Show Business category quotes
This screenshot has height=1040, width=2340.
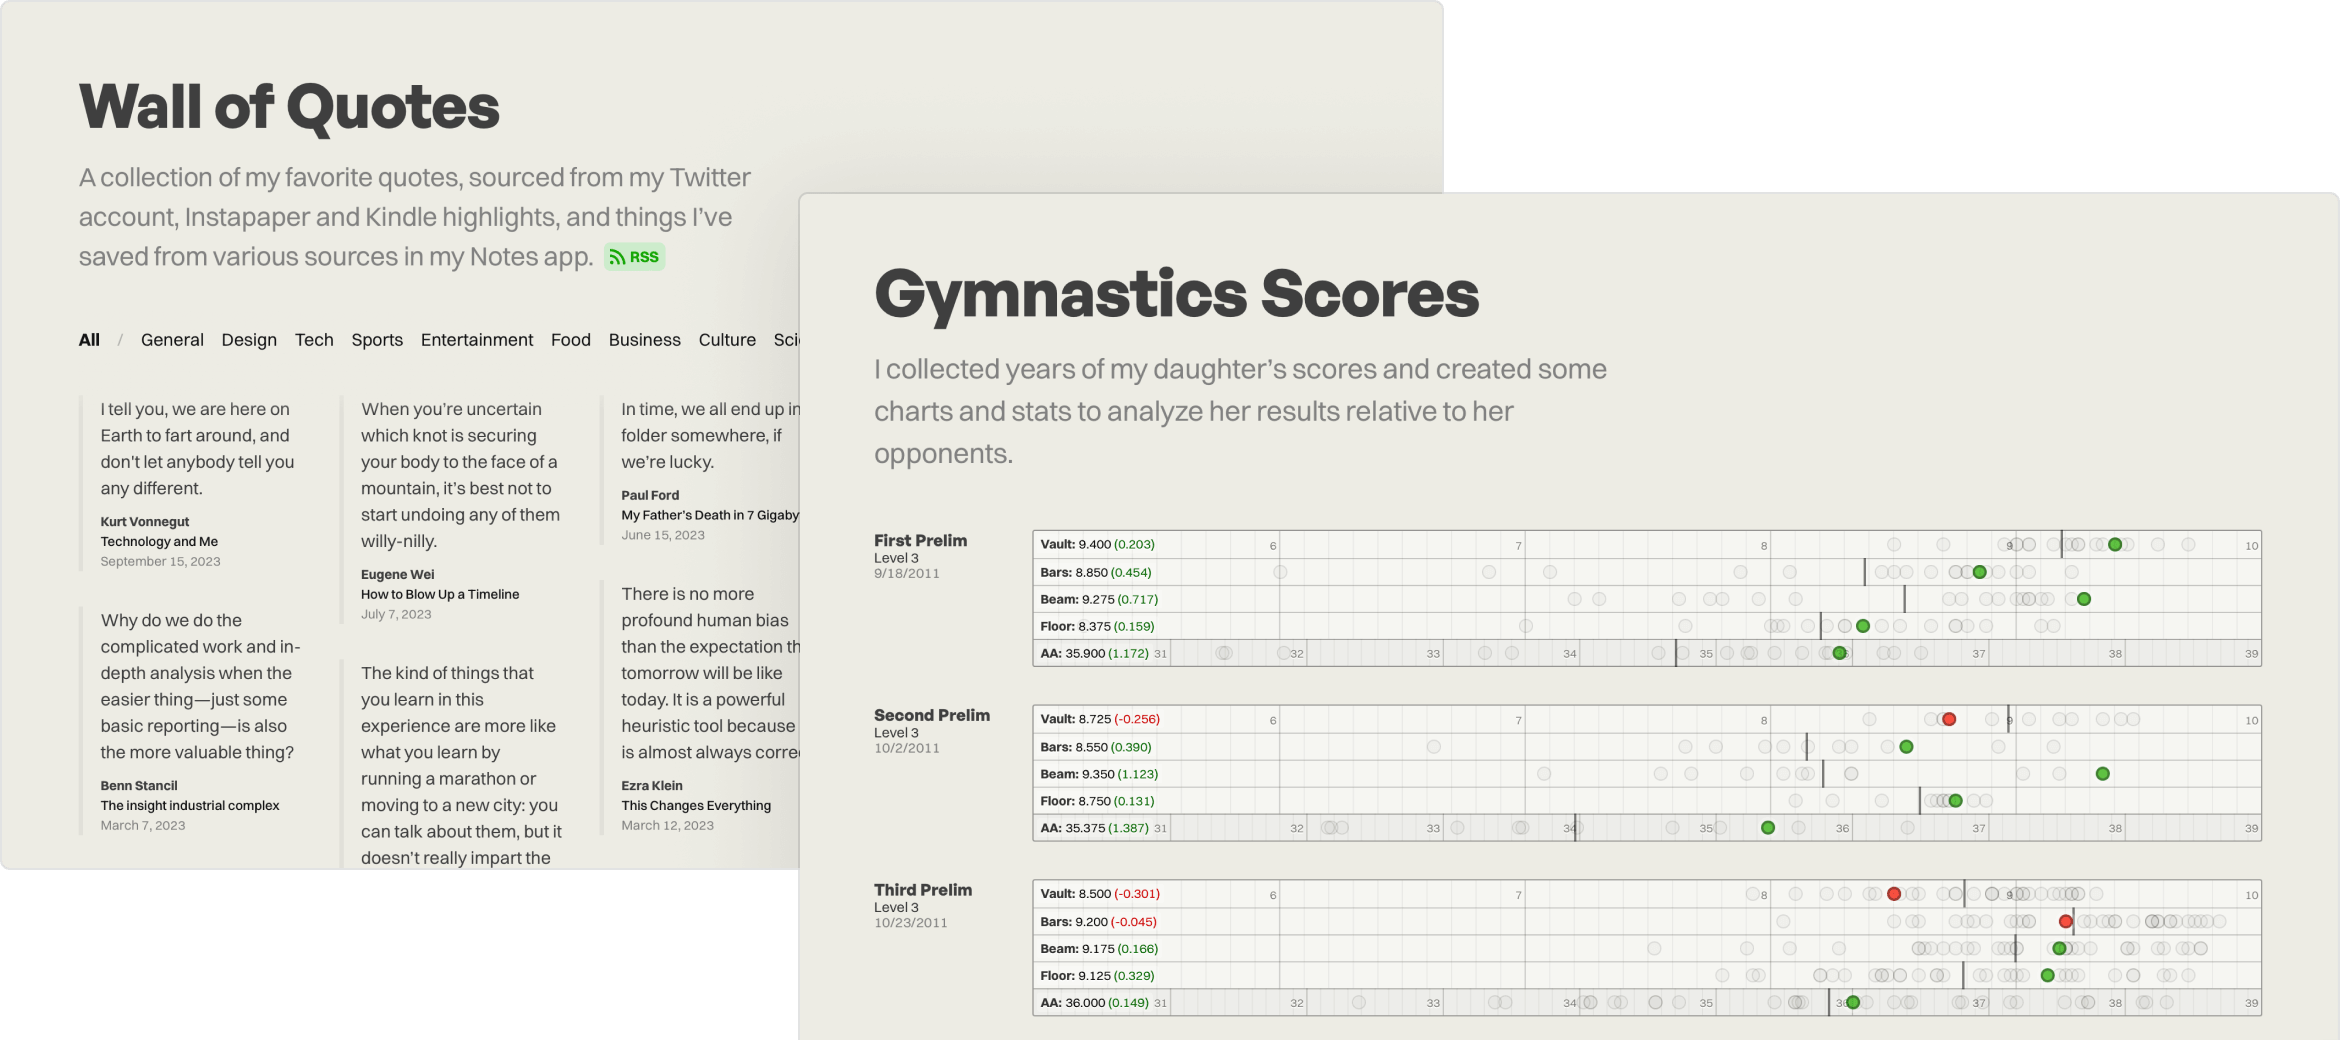click(645, 340)
